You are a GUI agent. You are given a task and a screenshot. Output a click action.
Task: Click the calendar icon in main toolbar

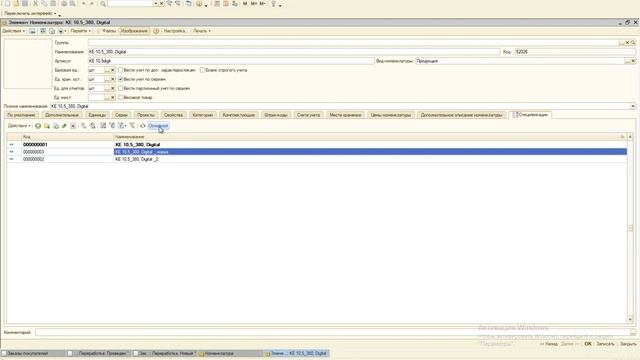coord(226,3)
